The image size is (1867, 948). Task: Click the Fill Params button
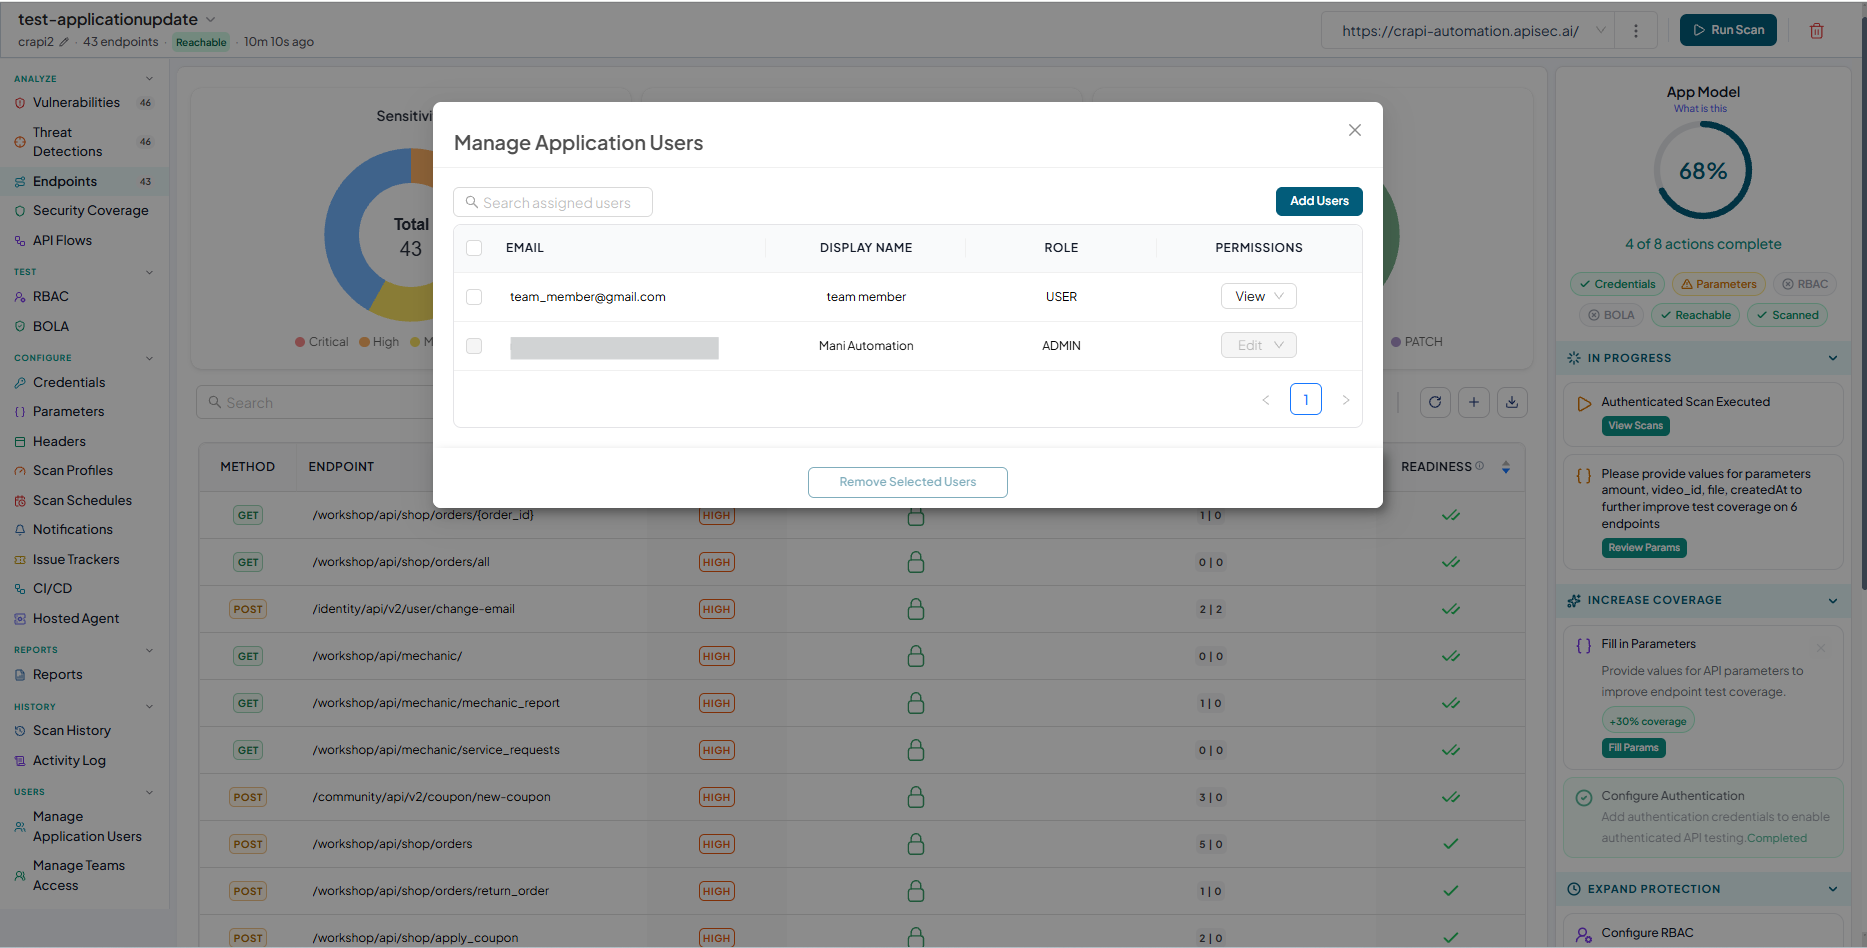1633,748
